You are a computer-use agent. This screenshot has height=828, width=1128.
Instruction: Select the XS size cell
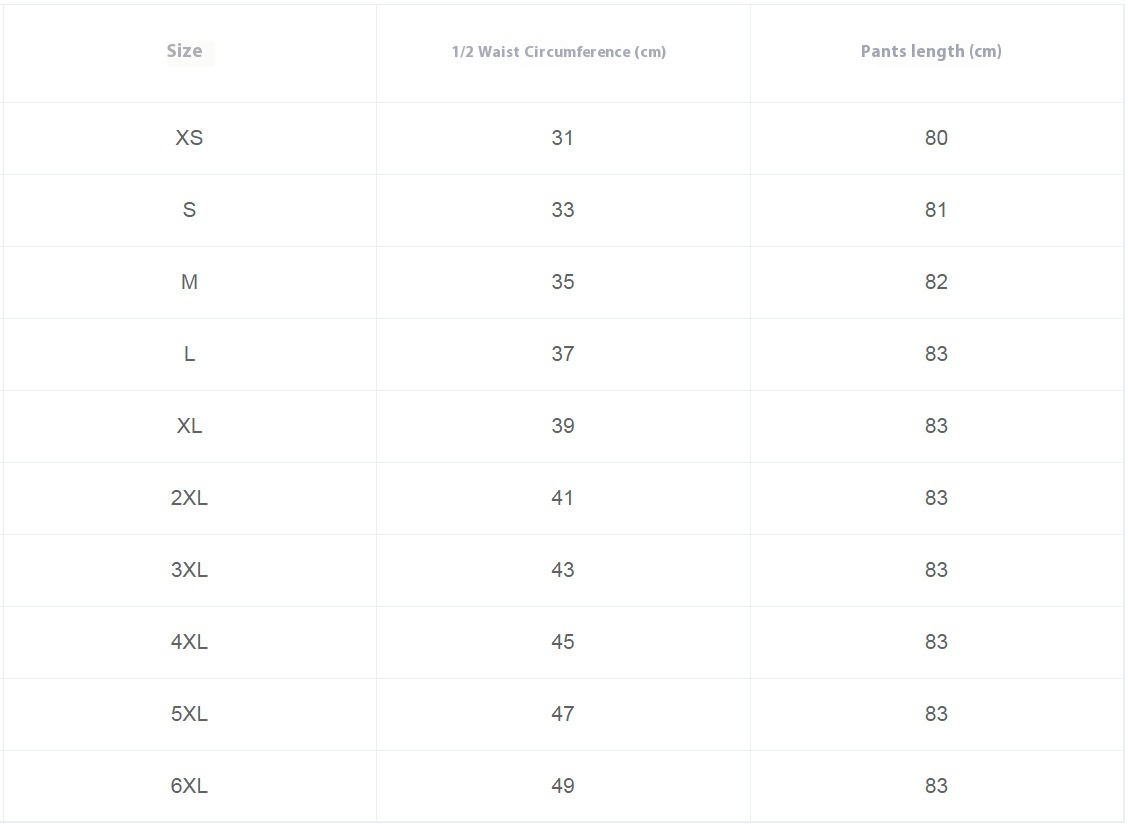tap(189, 138)
